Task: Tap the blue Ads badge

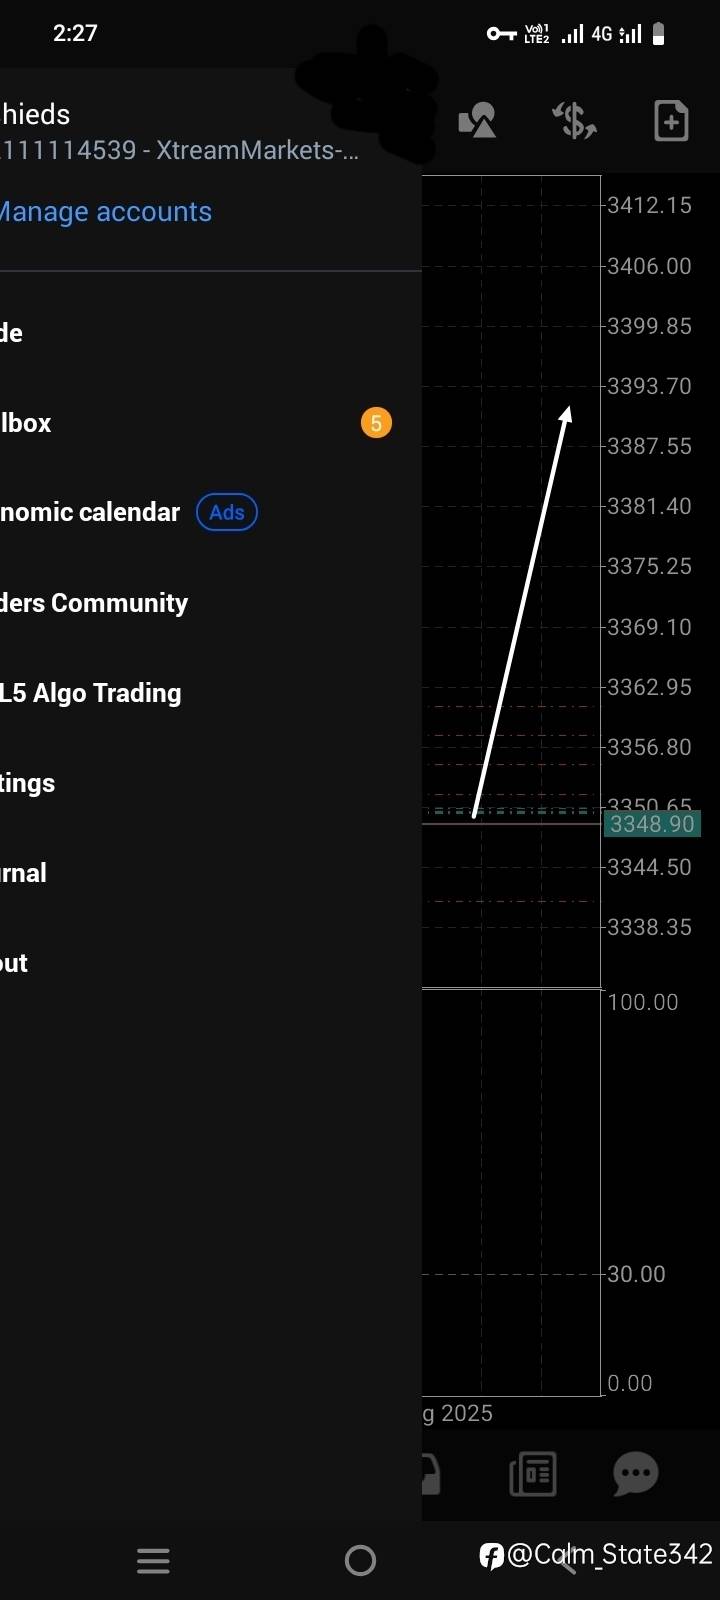Action: [227, 512]
